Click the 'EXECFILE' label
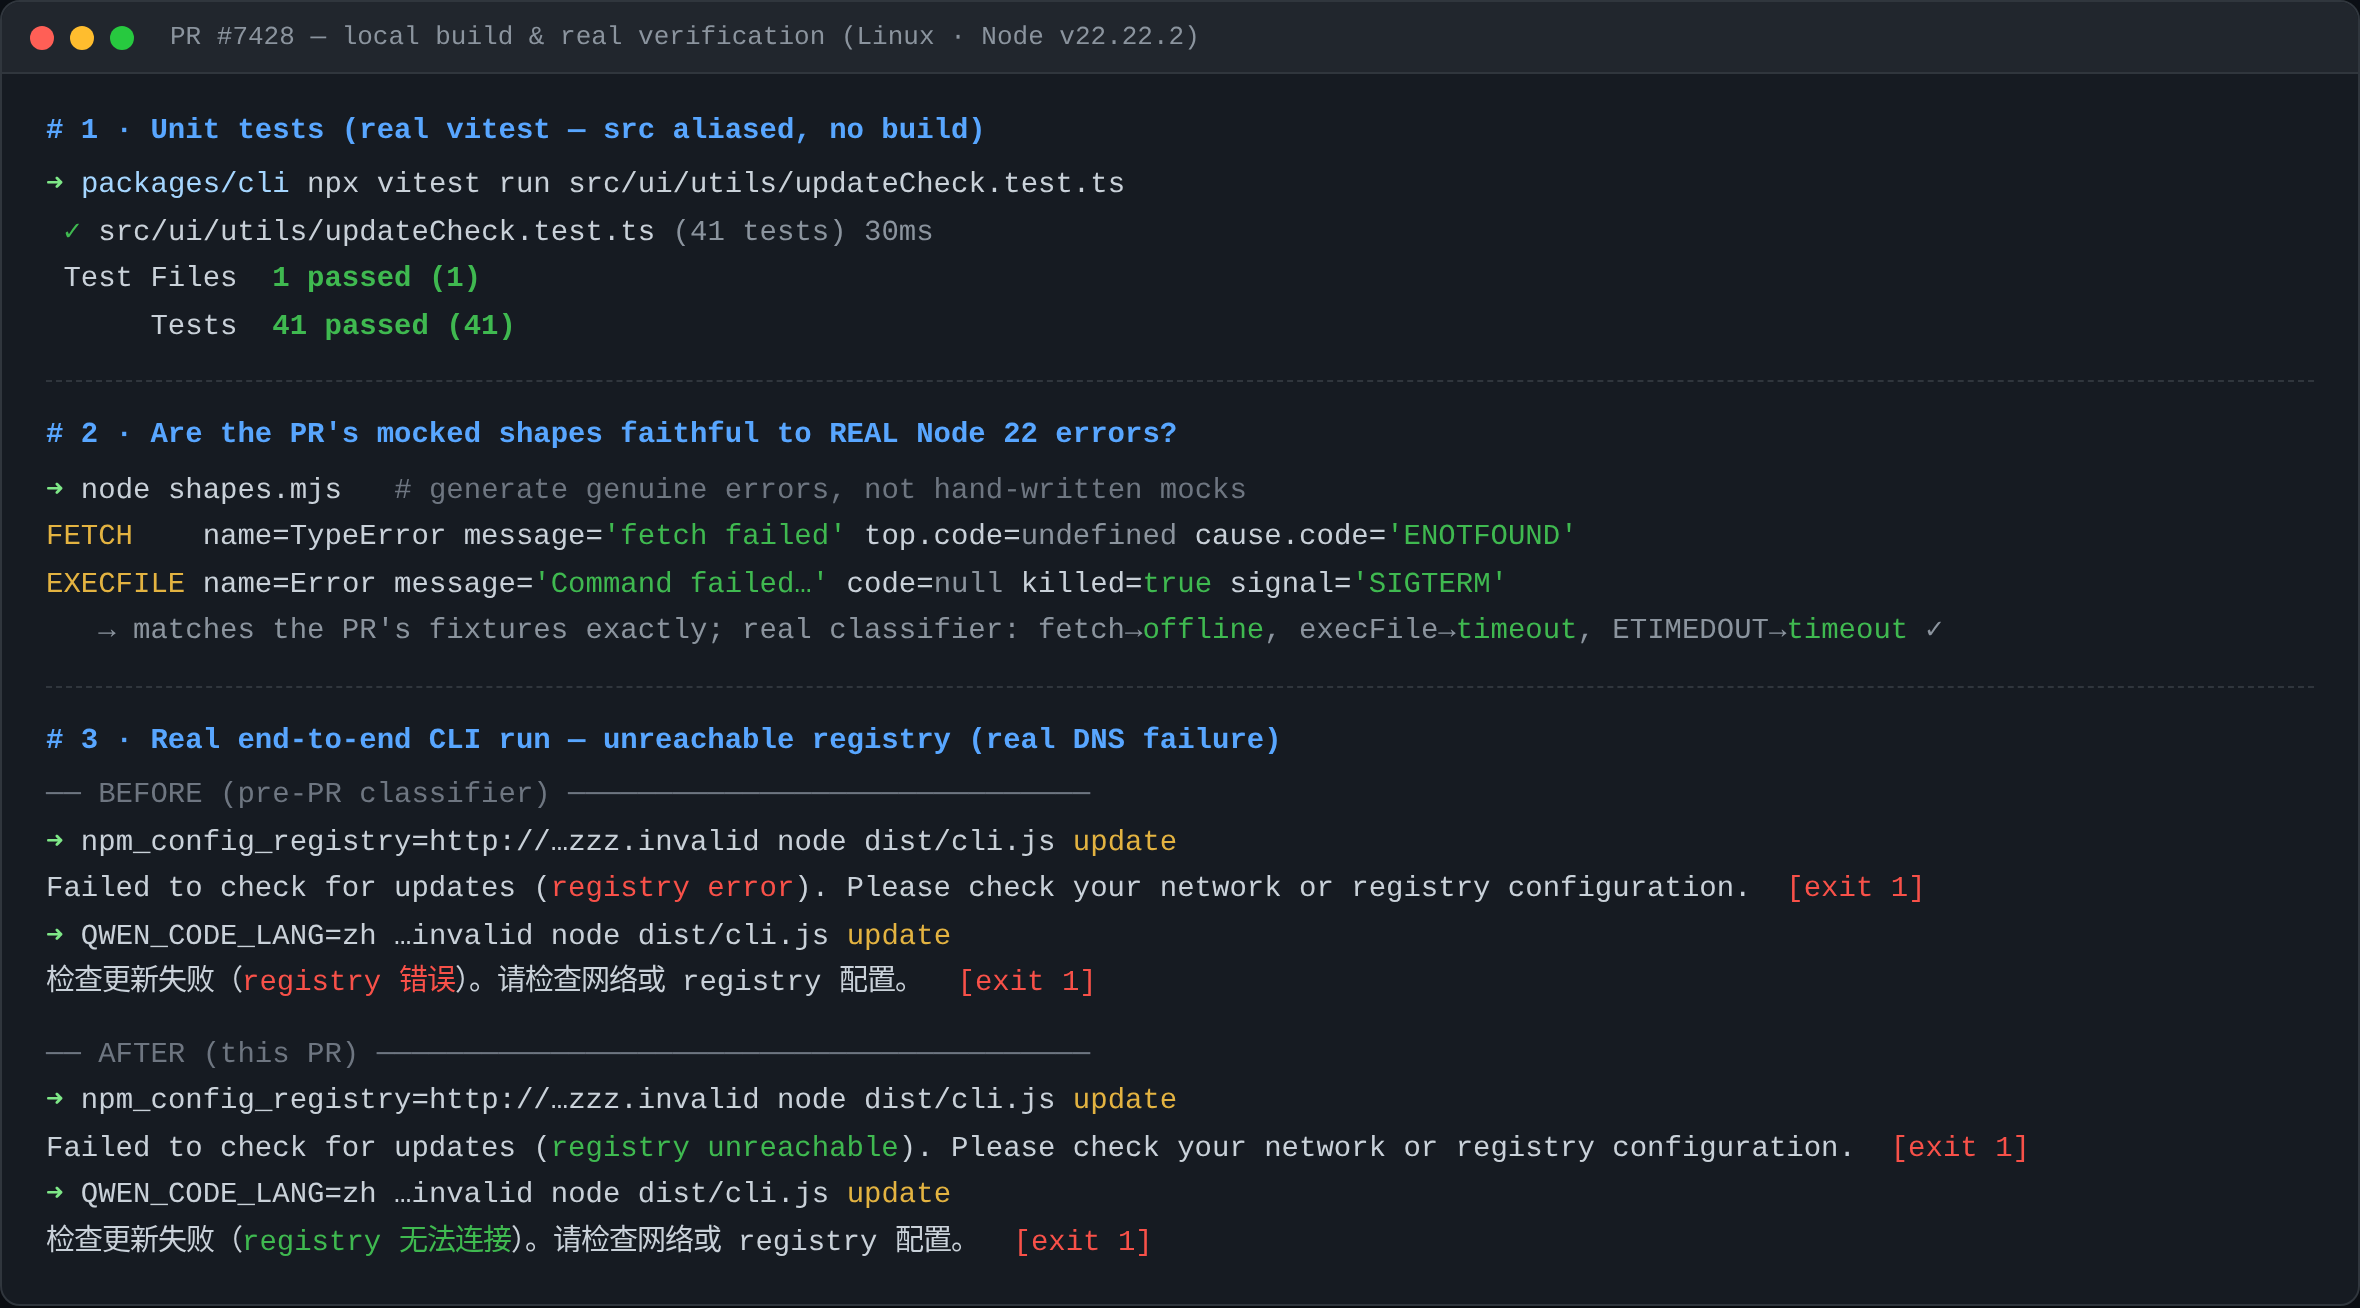 pos(115,584)
